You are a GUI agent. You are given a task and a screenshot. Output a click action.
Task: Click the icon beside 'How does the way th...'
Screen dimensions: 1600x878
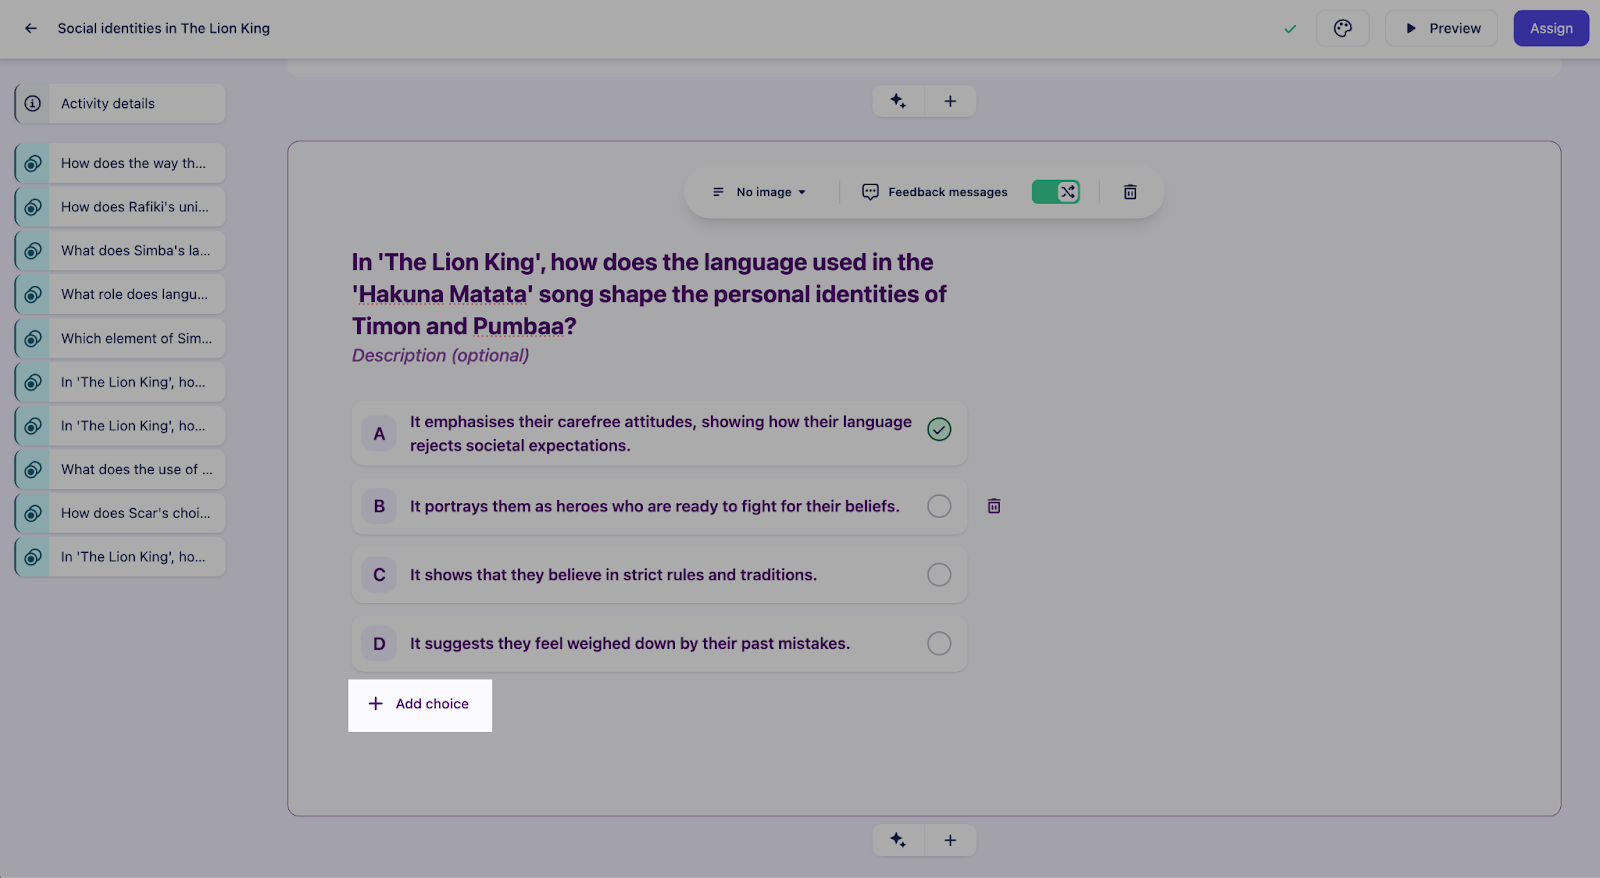pos(33,163)
